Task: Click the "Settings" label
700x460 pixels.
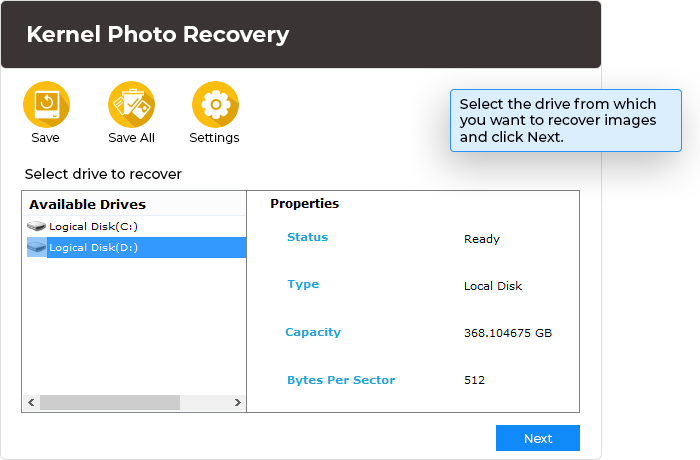Action: tap(214, 138)
